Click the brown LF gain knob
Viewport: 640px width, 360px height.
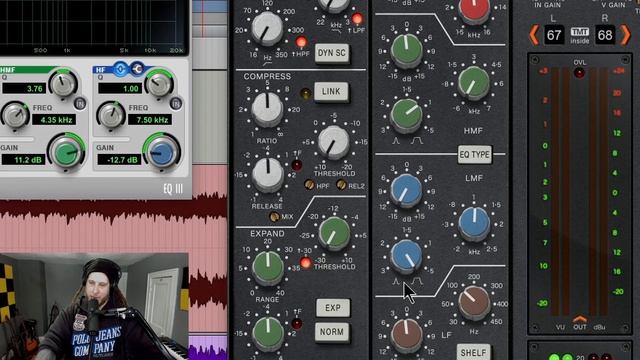[x=406, y=335]
